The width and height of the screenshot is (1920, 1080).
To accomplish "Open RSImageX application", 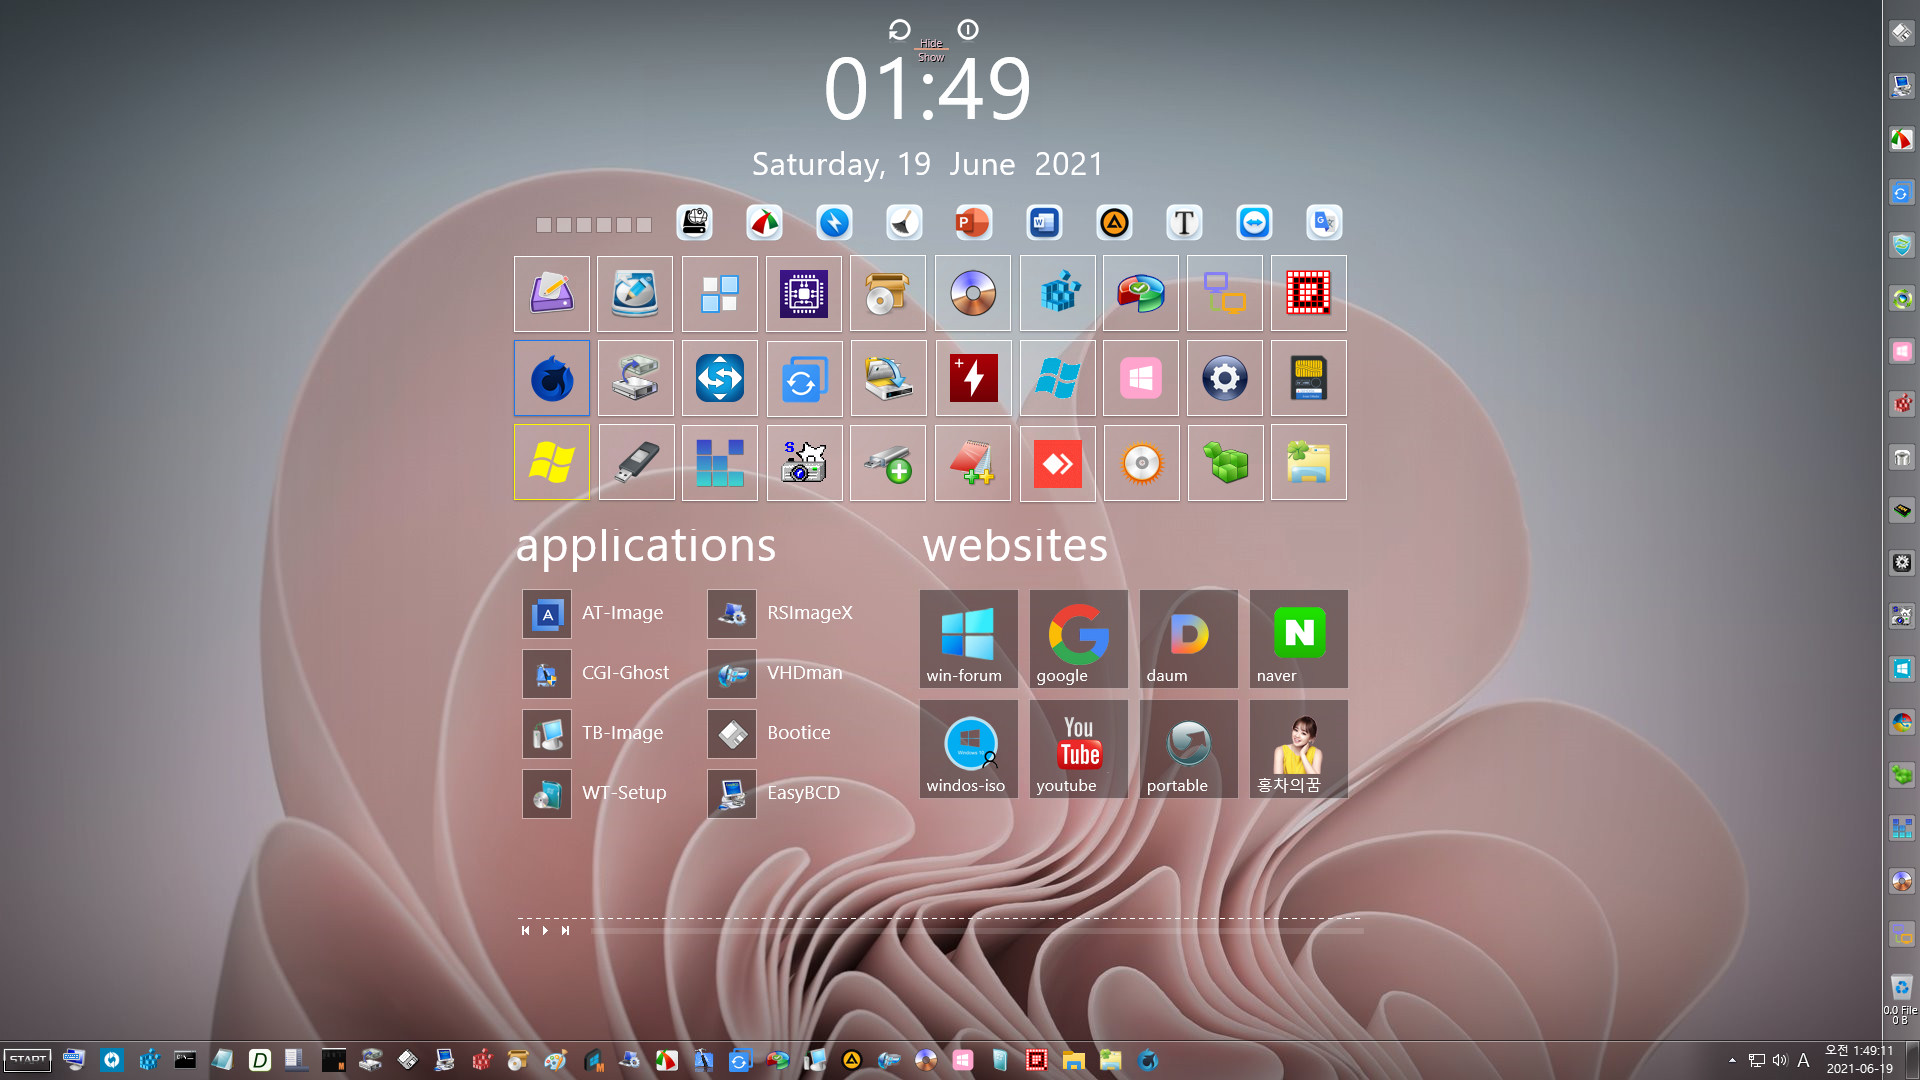I will pos(781,613).
